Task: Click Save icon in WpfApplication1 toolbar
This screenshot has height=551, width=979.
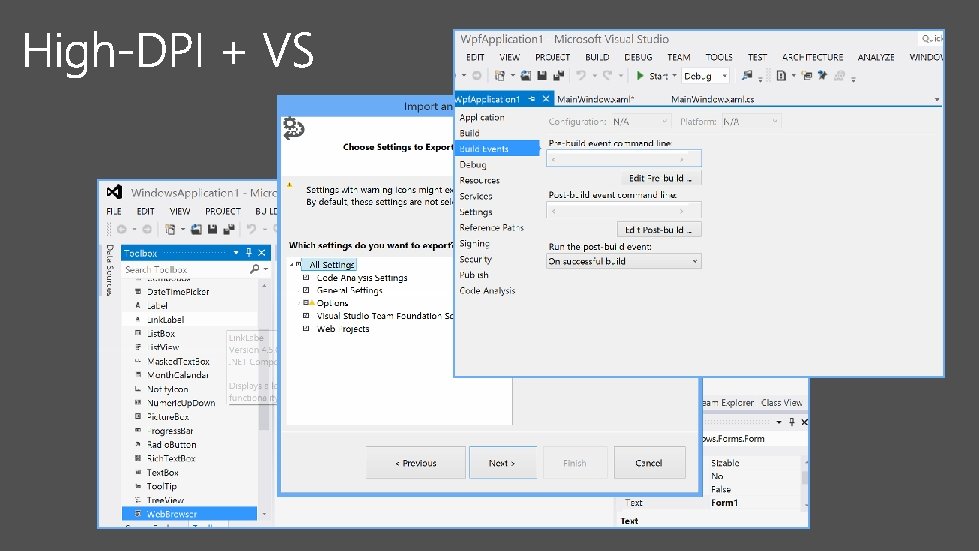Action: coord(542,76)
